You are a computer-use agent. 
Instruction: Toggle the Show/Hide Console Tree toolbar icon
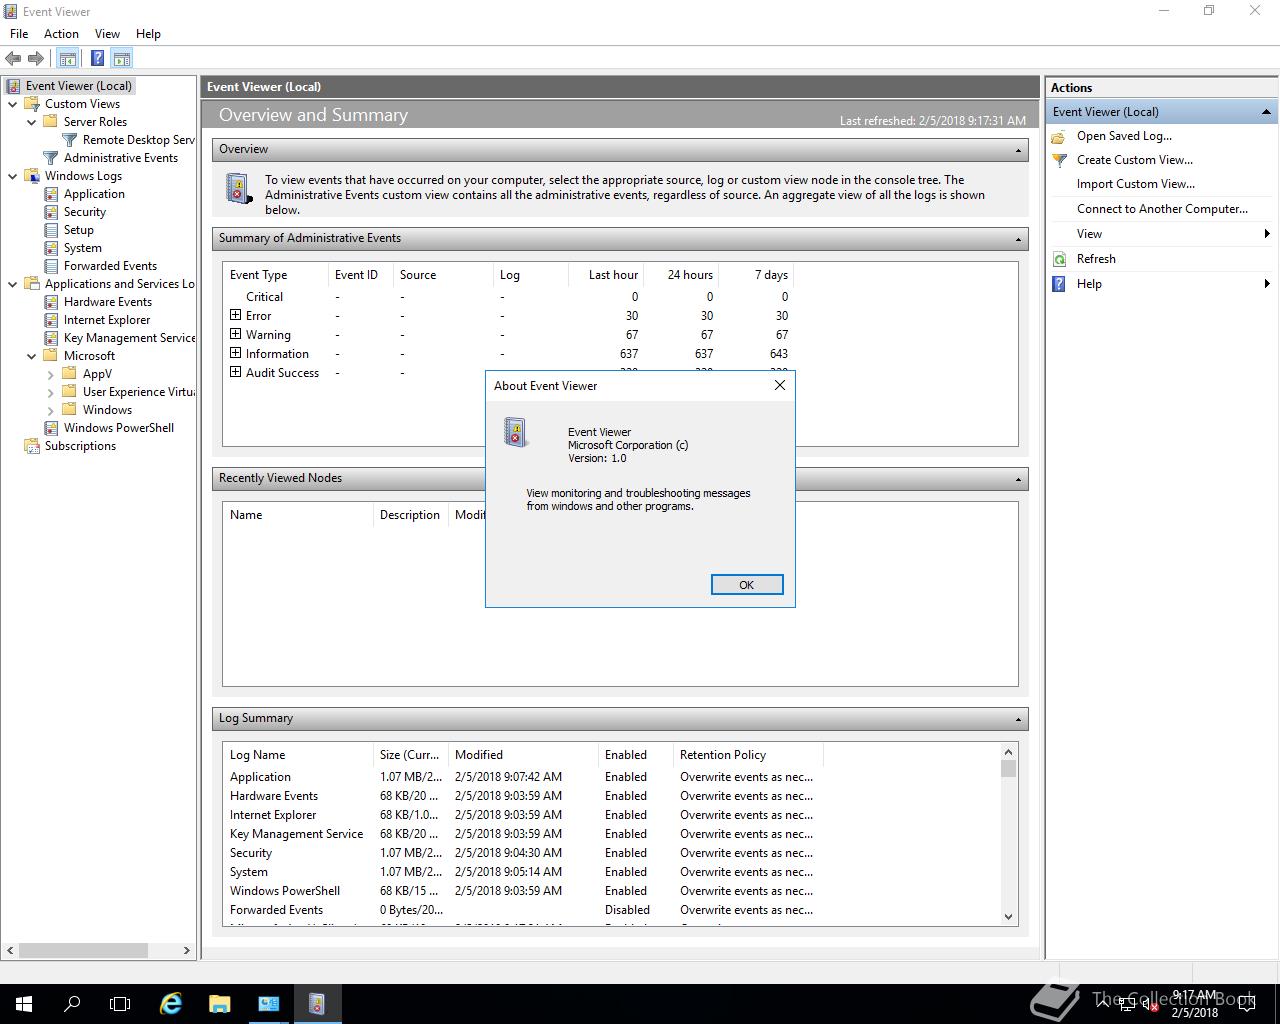pyautogui.click(x=68, y=59)
